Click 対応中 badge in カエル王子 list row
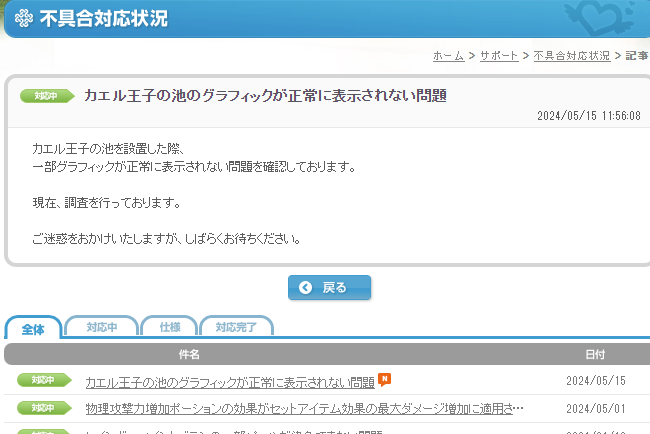 [x=44, y=380]
